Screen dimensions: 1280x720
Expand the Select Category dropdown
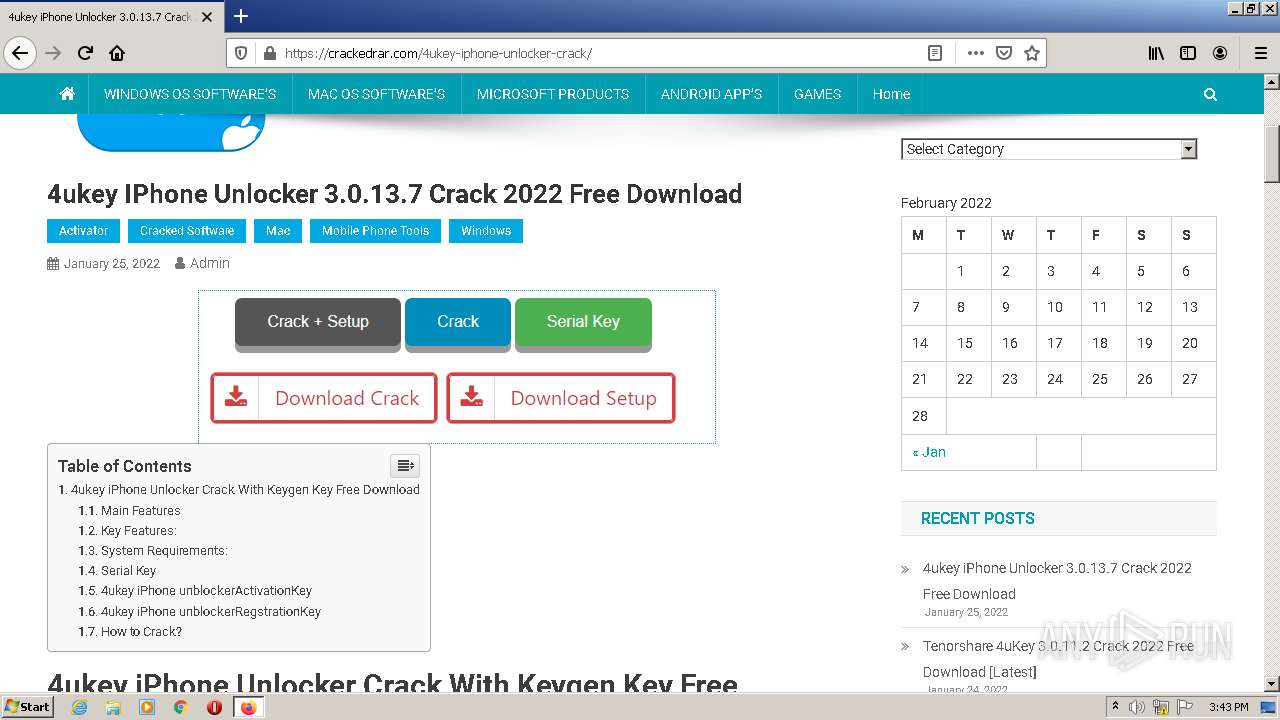click(1049, 149)
